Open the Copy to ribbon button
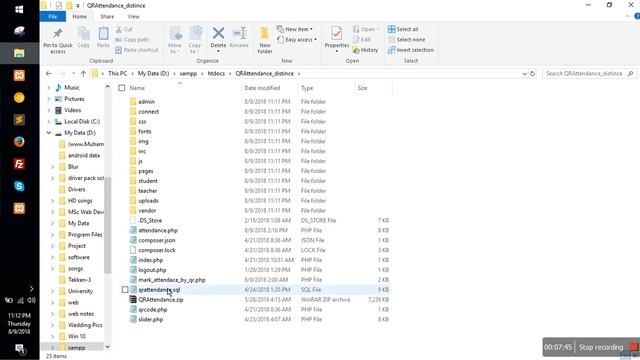 (x=195, y=40)
